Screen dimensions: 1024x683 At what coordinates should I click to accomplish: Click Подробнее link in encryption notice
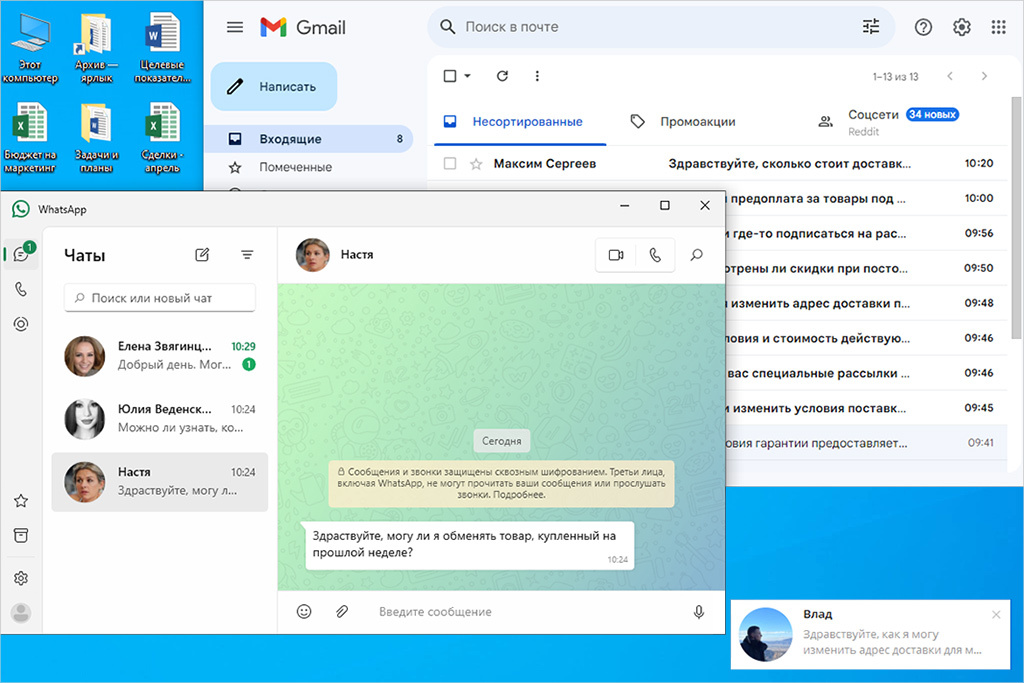tap(519, 495)
